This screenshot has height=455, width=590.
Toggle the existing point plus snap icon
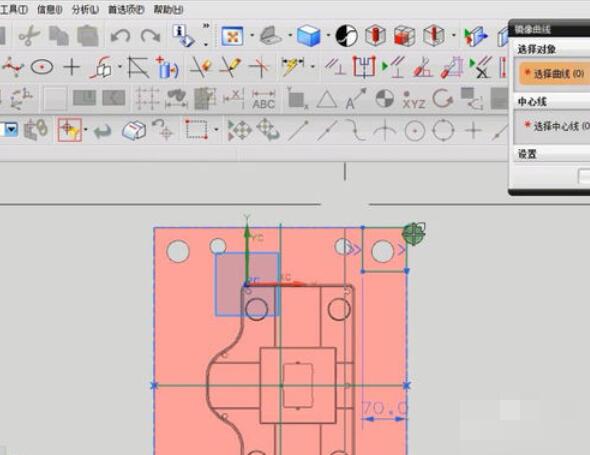tap(473, 131)
